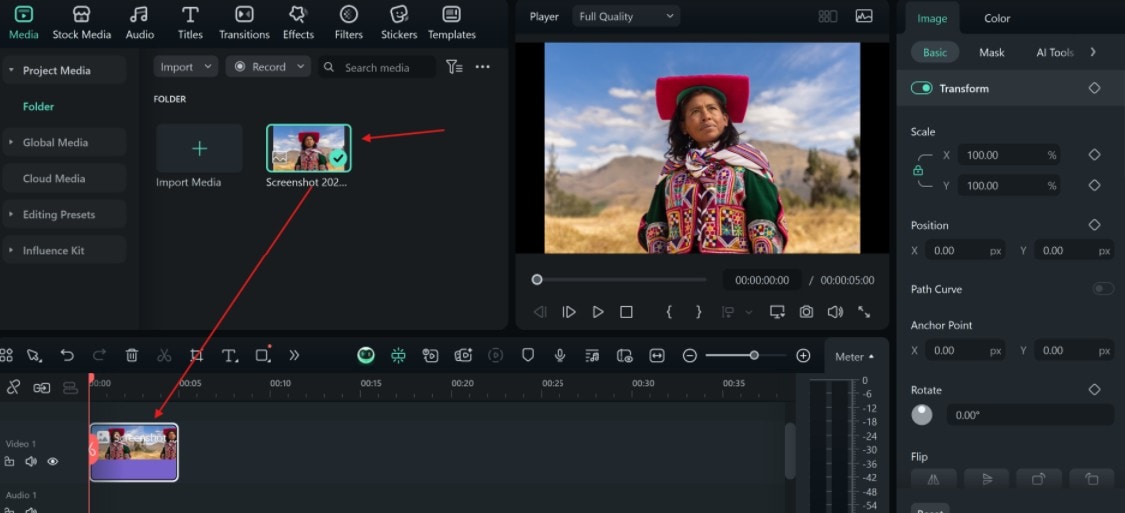Toggle the timeline link icon
Screen dimensions: 1125x513
13,387
